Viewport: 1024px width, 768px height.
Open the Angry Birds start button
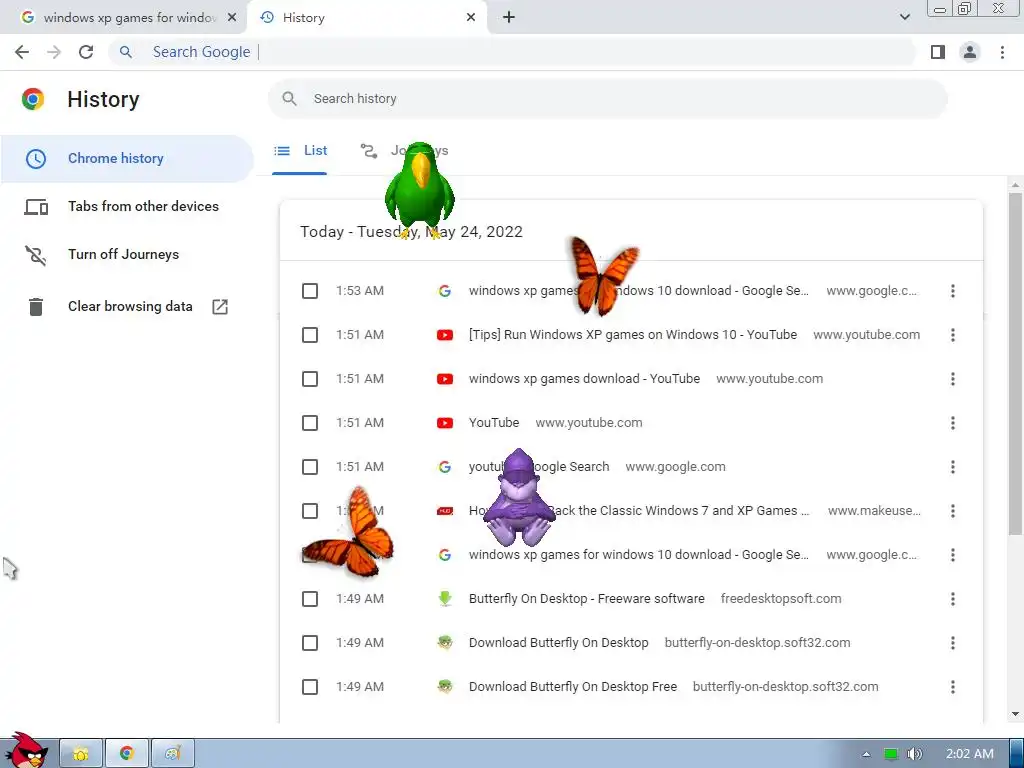(x=26, y=750)
